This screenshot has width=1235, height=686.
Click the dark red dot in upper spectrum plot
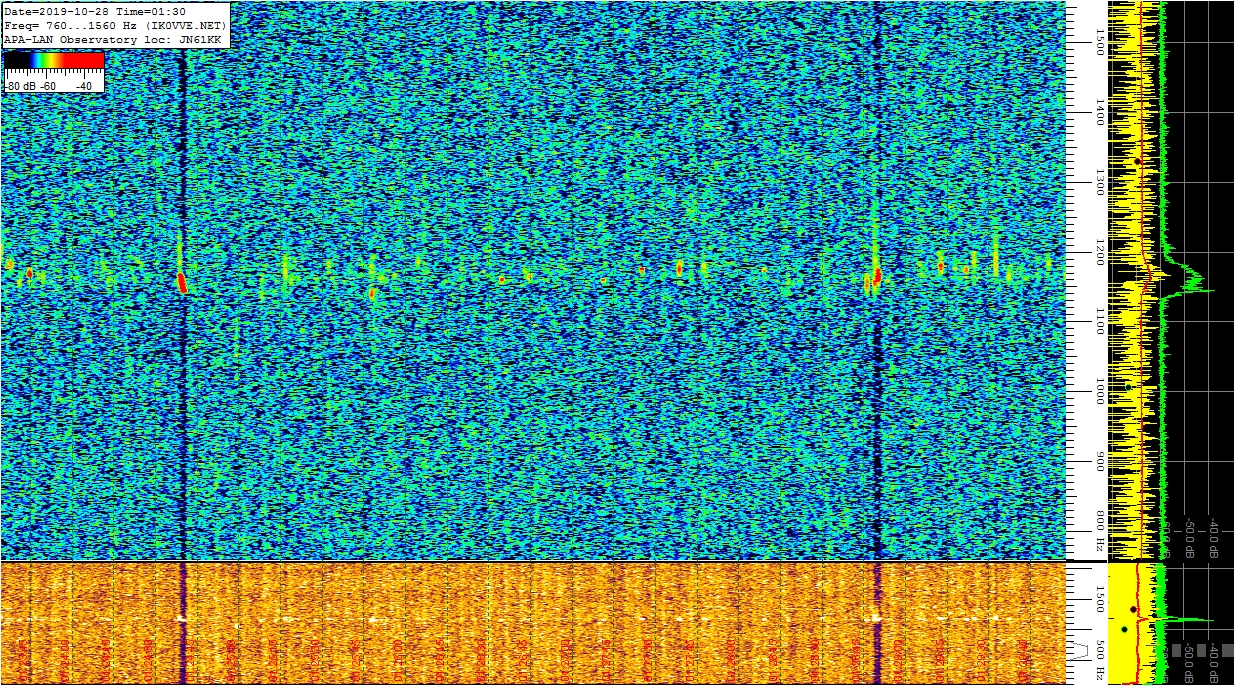pos(1137,161)
